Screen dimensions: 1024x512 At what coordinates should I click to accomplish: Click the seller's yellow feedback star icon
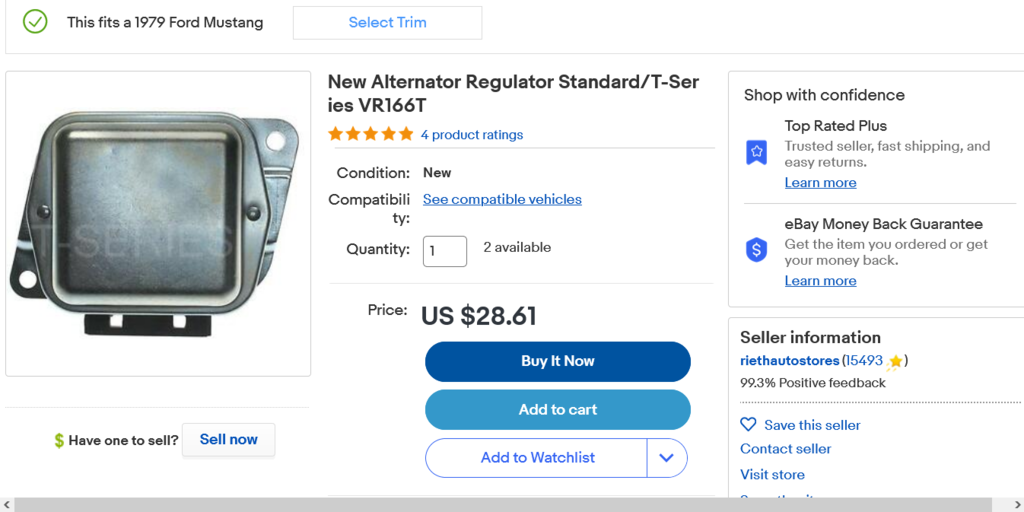(895, 361)
